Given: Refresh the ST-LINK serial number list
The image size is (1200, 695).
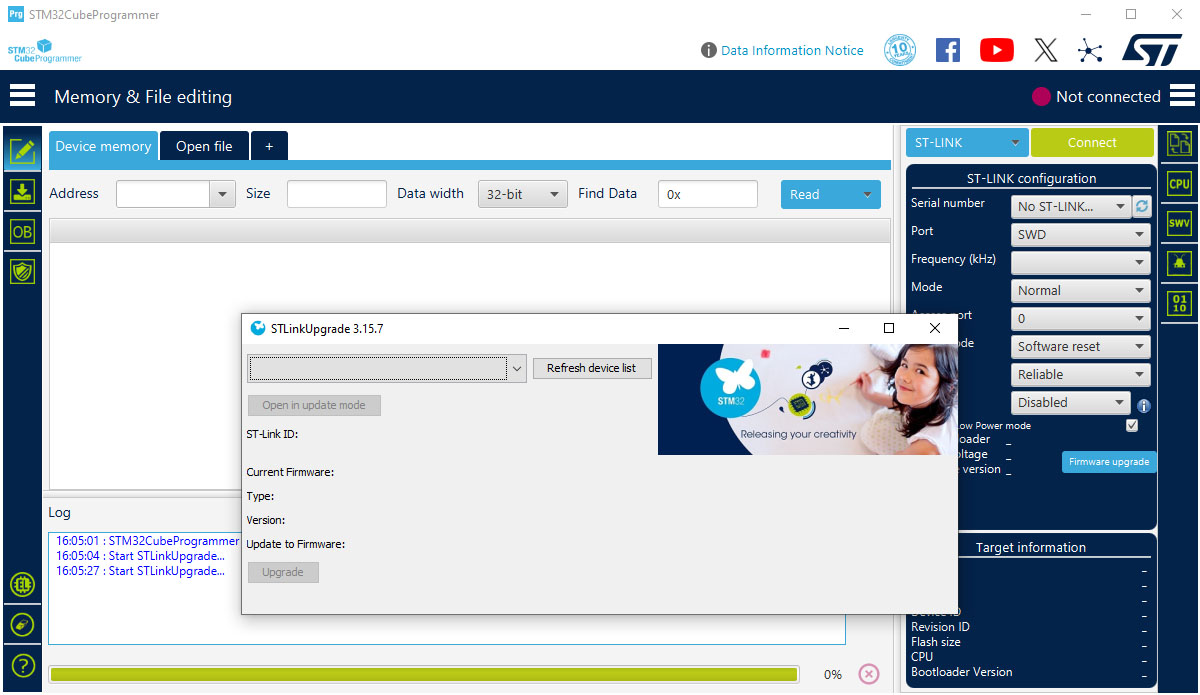Looking at the screenshot, I should click(x=1142, y=206).
